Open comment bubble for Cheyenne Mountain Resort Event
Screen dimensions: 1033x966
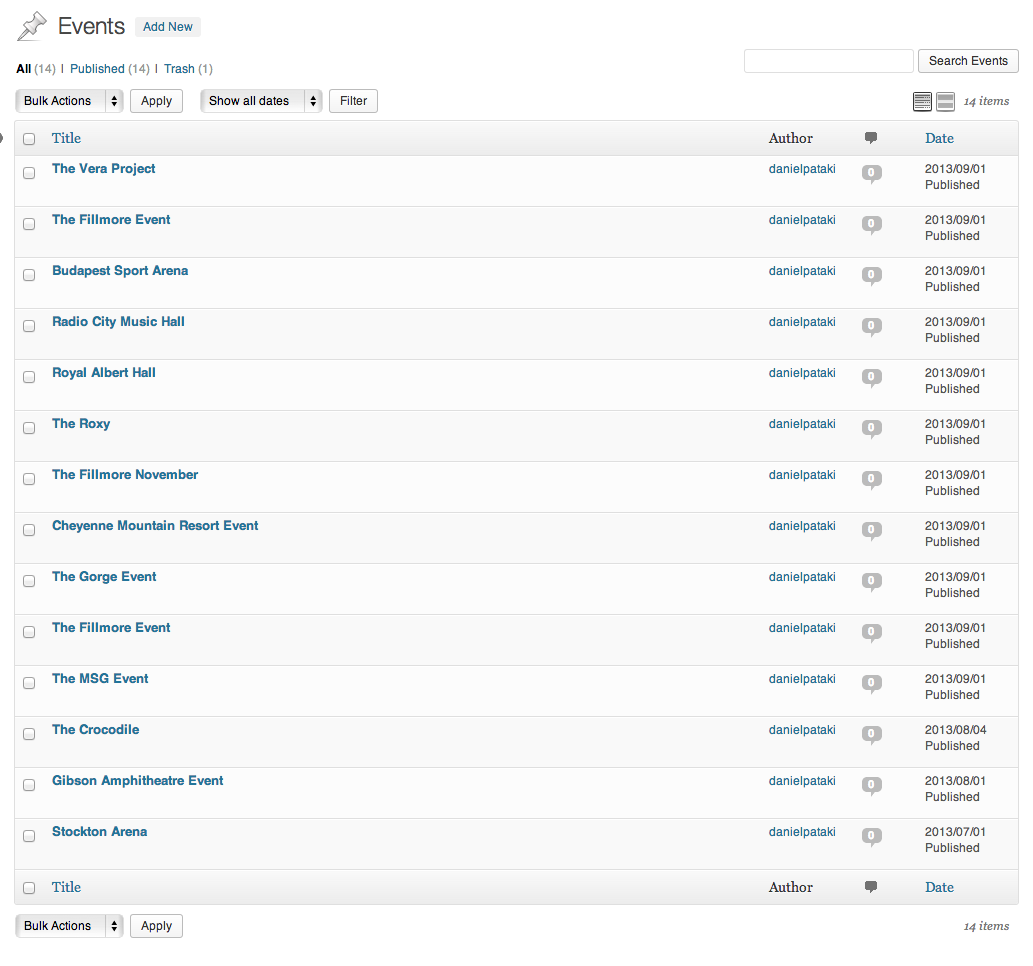coord(872,530)
